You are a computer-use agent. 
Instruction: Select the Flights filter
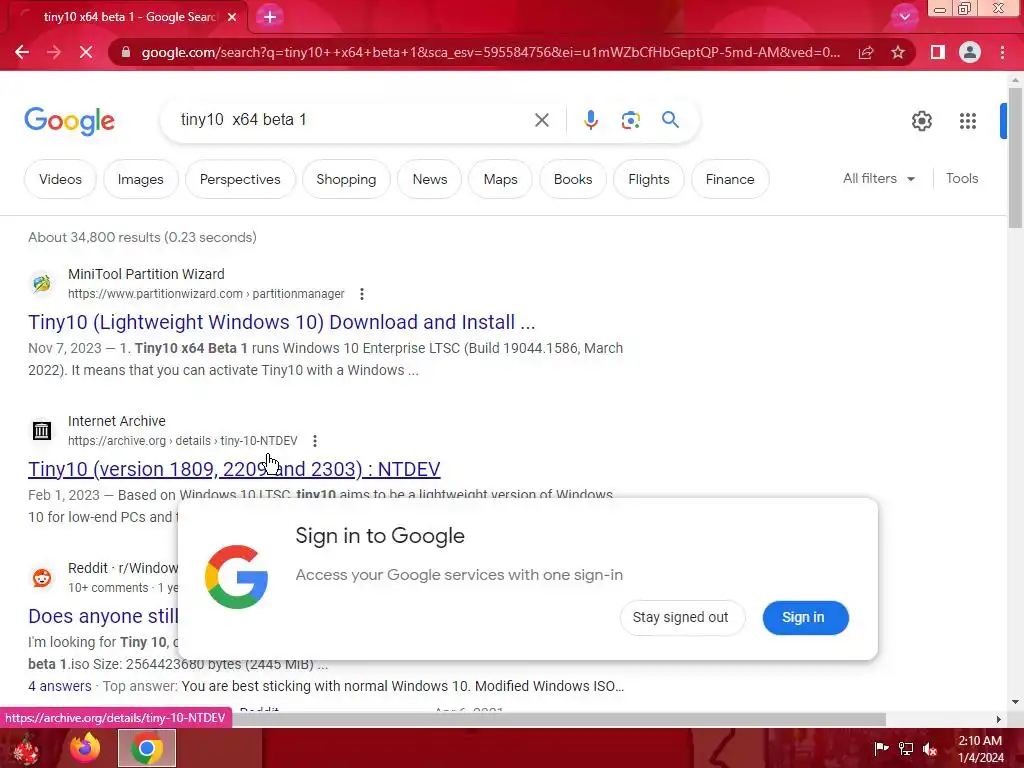point(648,179)
